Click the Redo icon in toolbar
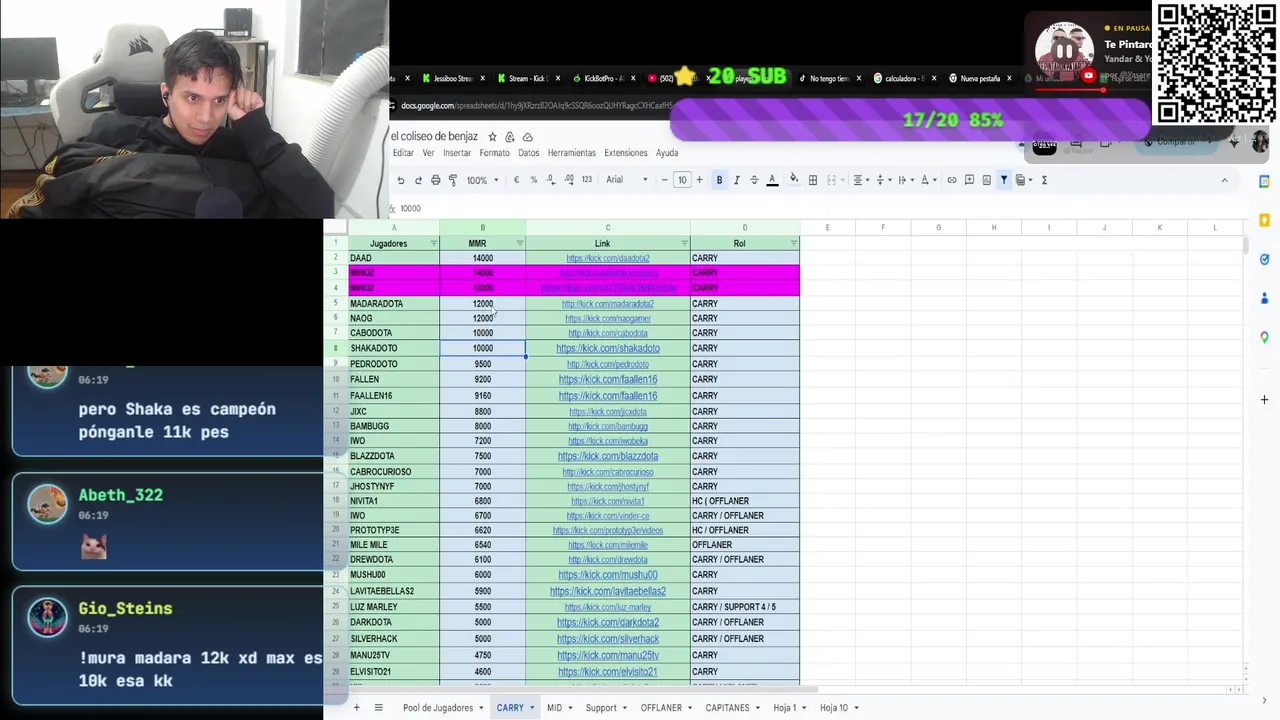 [418, 180]
